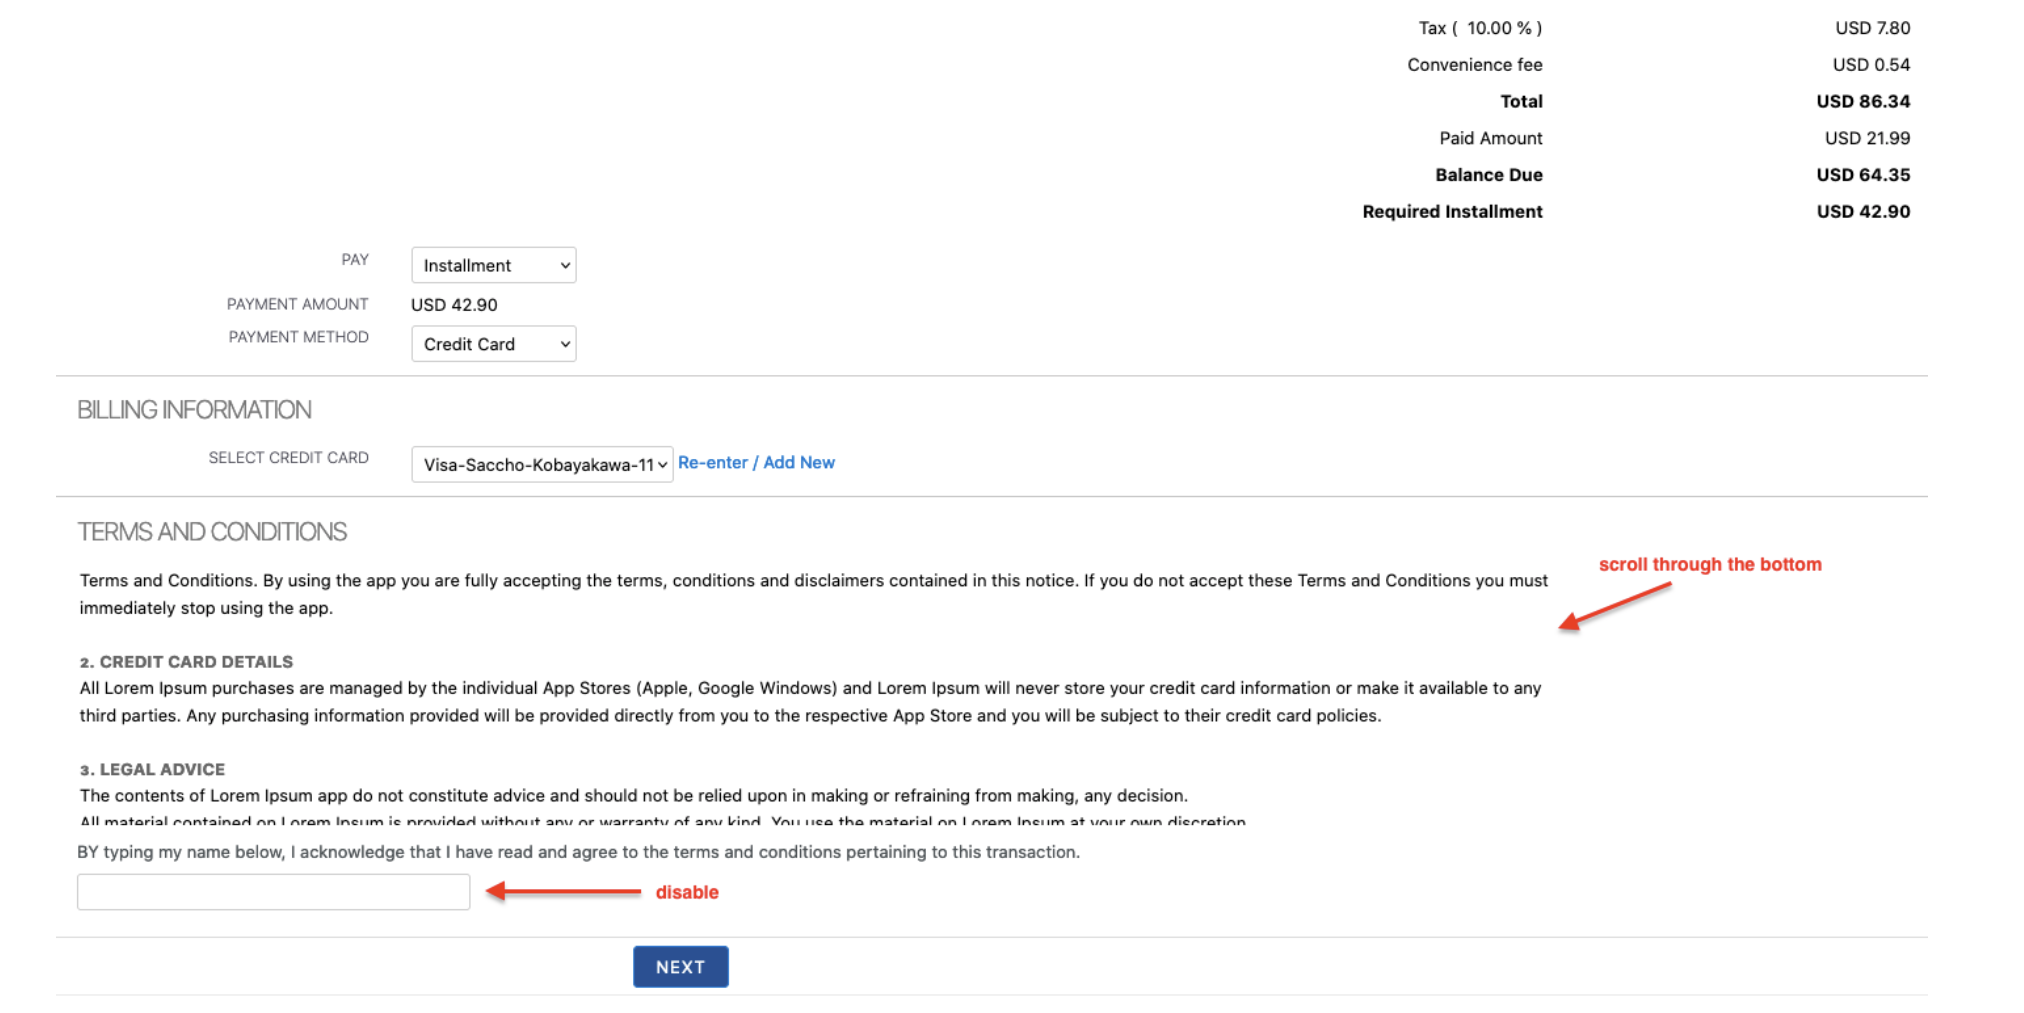Click the red "disable" annotation text
Image resolution: width=2024 pixels, height=1013 pixels.
[687, 892]
